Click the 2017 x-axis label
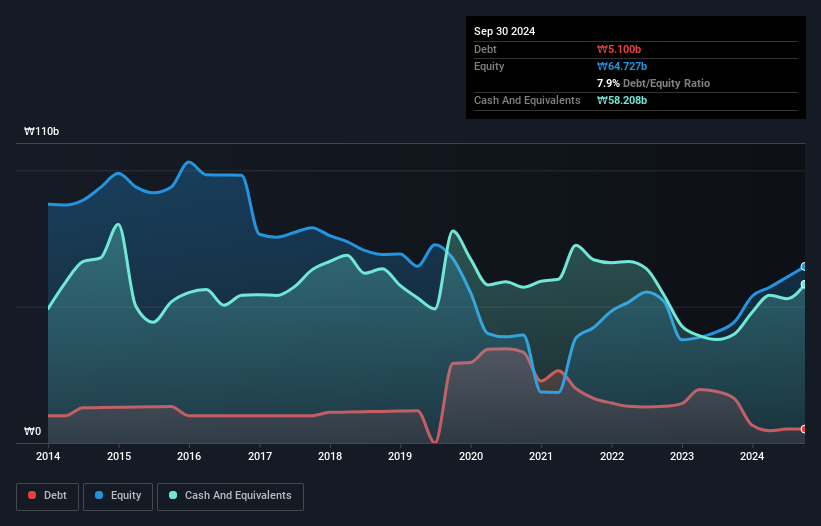821x526 pixels. pyautogui.click(x=260, y=456)
